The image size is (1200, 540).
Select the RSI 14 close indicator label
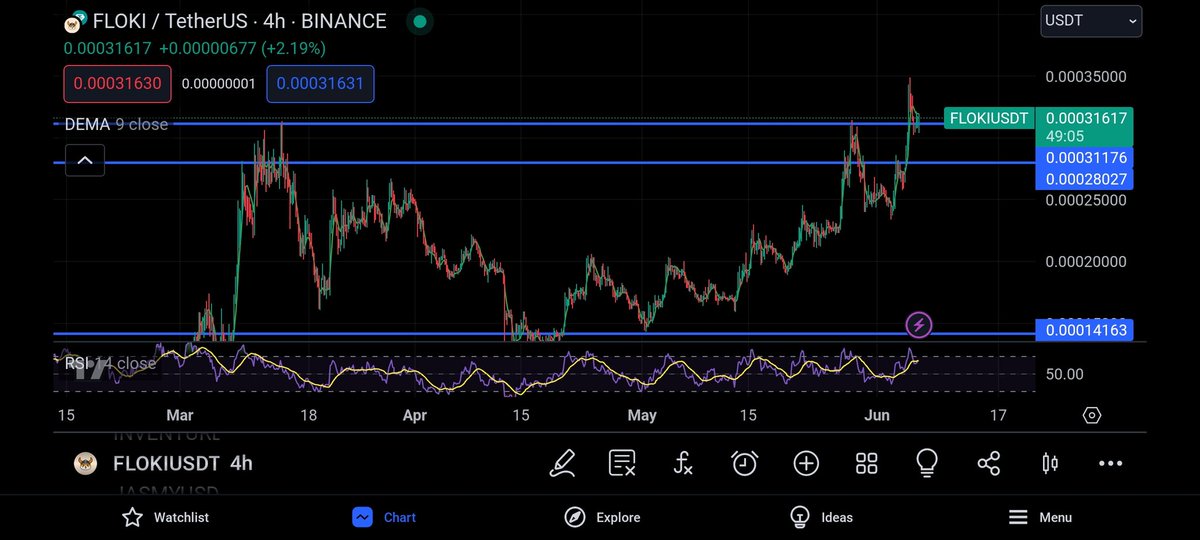tap(110, 363)
